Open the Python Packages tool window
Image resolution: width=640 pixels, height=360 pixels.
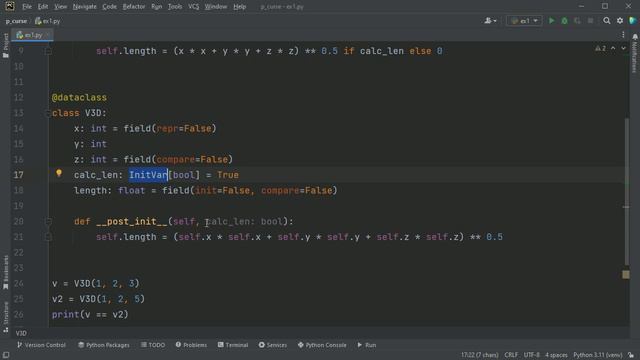tap(104, 345)
